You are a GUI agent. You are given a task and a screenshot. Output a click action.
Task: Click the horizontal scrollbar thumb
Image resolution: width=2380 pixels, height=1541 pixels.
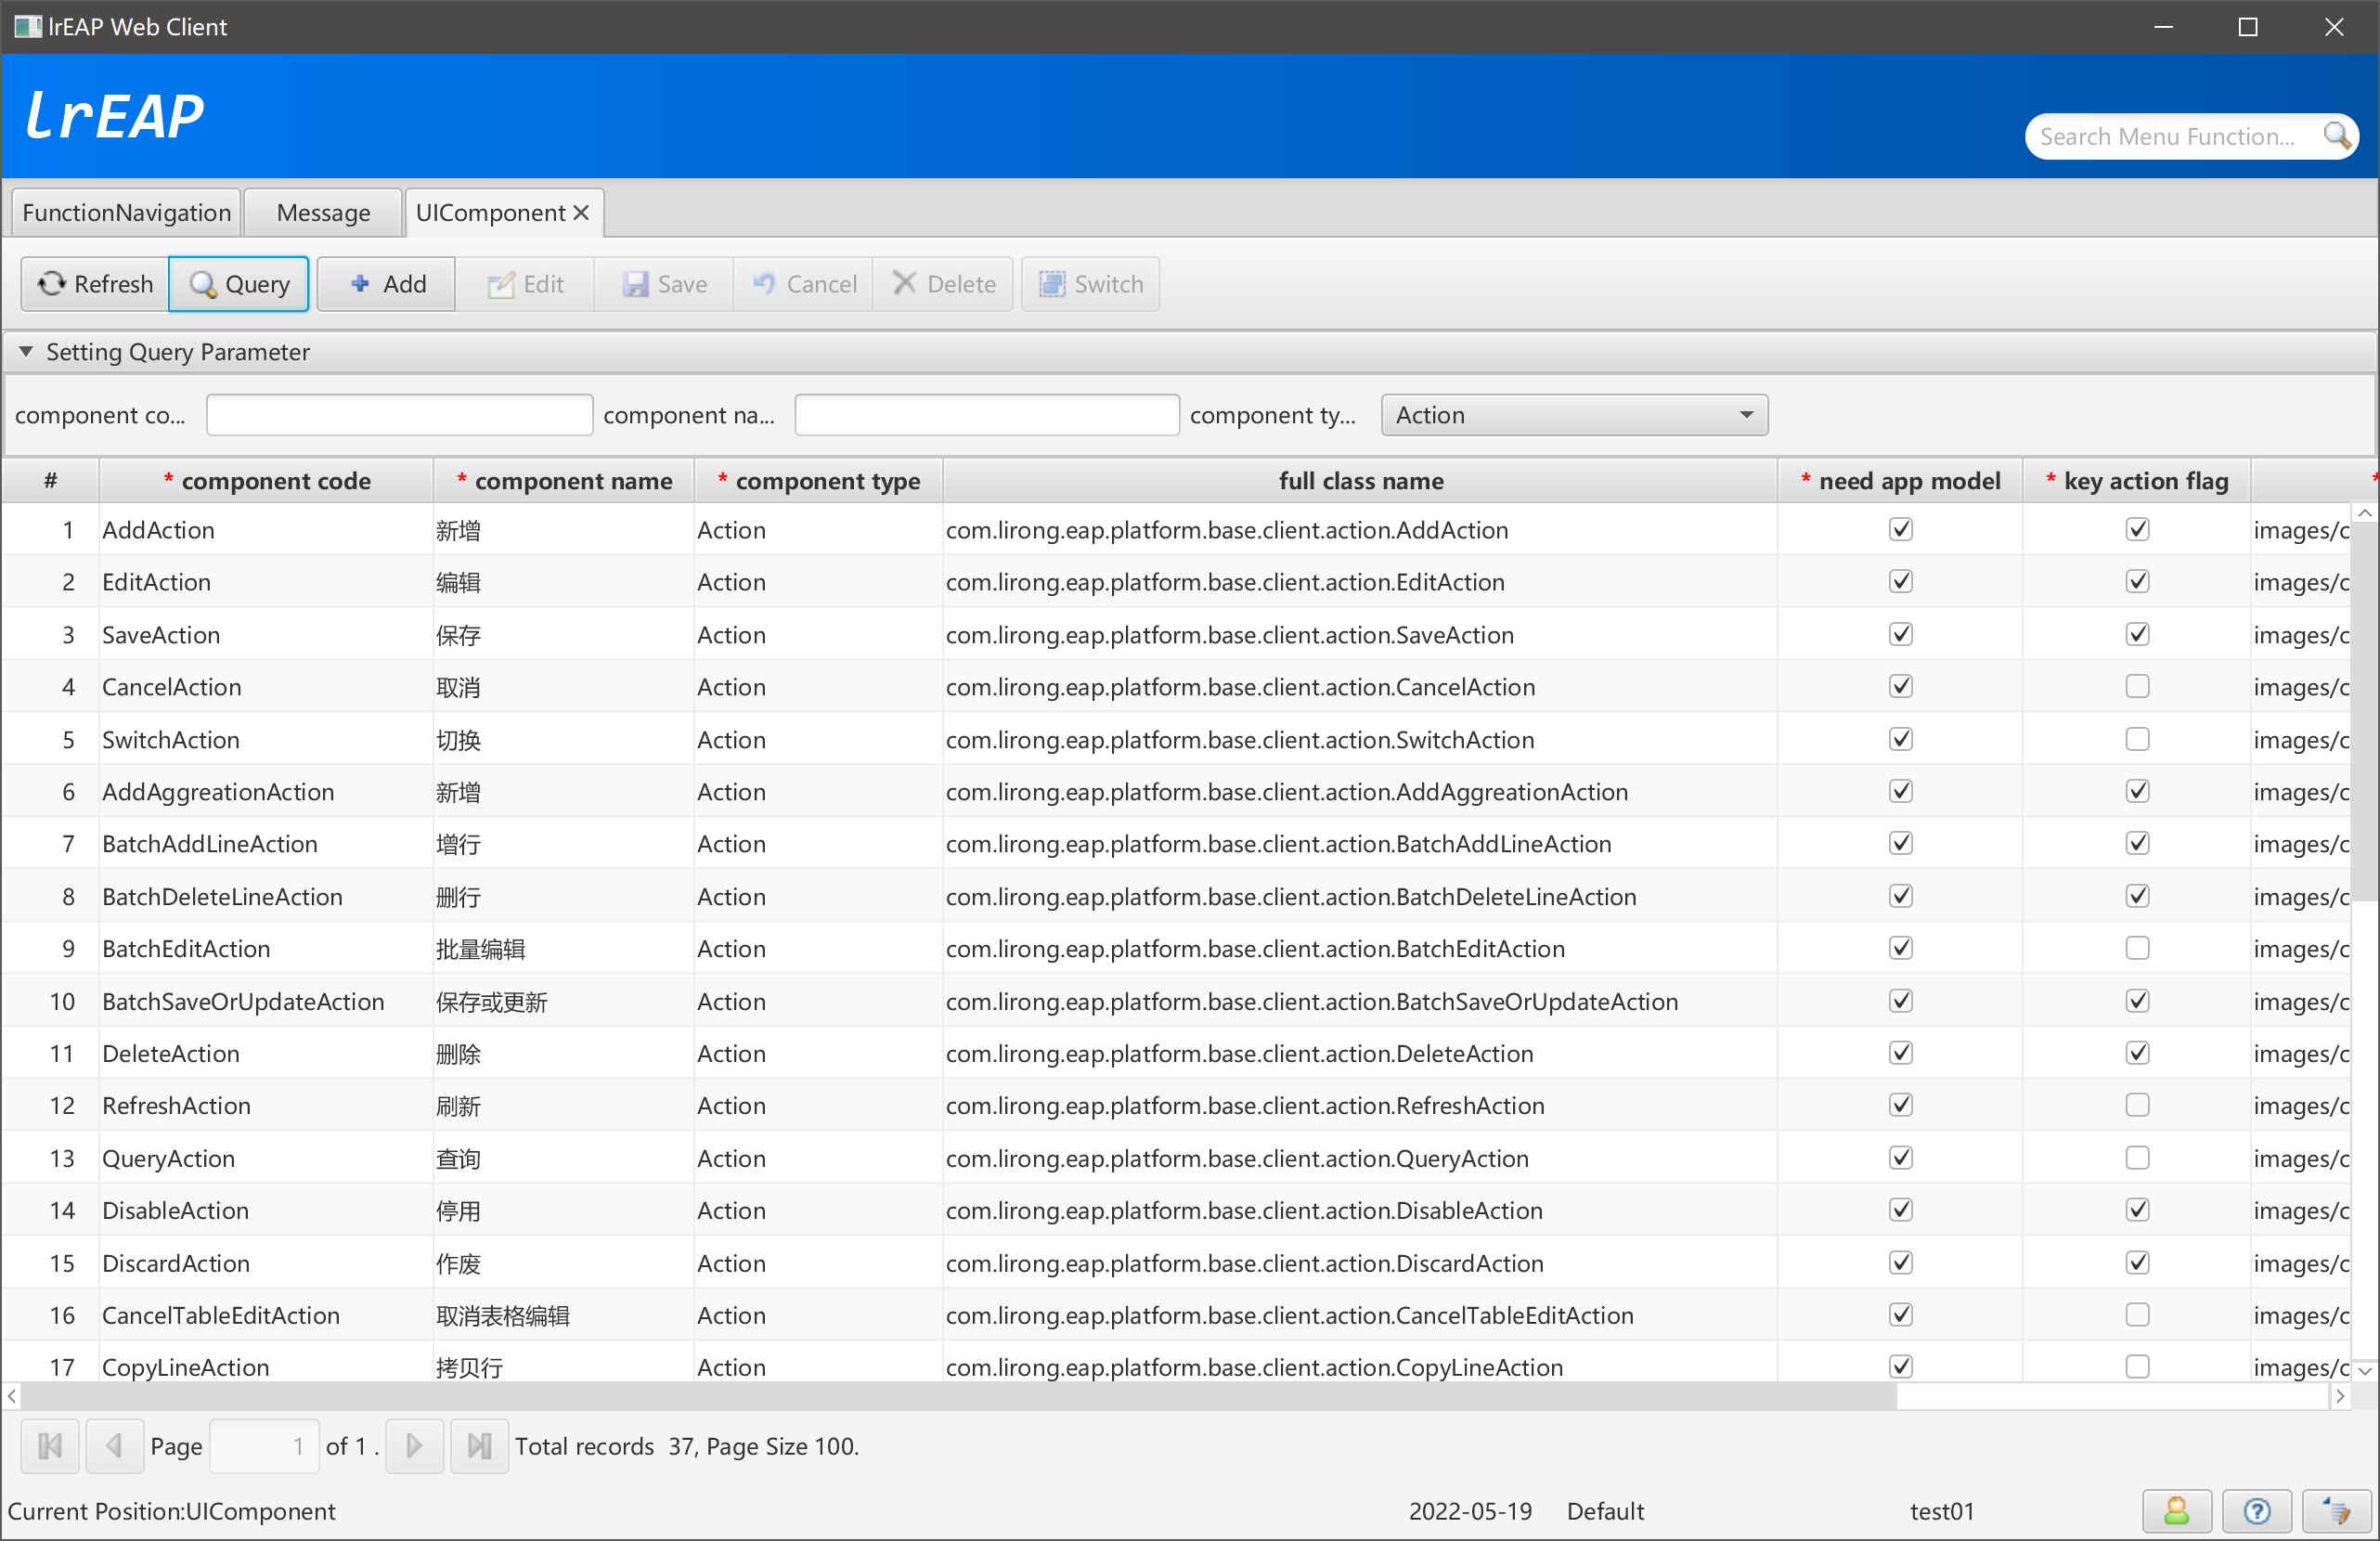pos(958,1396)
